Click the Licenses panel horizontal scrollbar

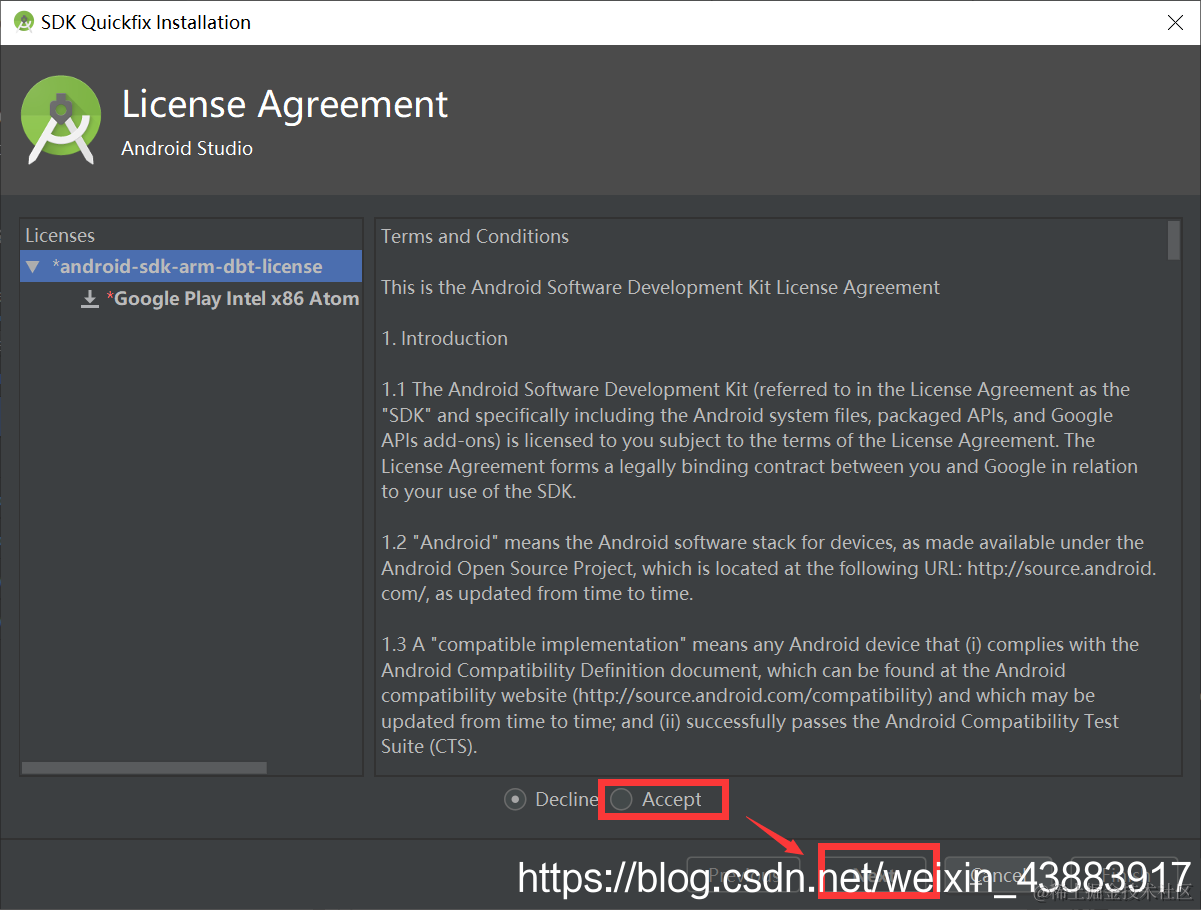(x=144, y=768)
